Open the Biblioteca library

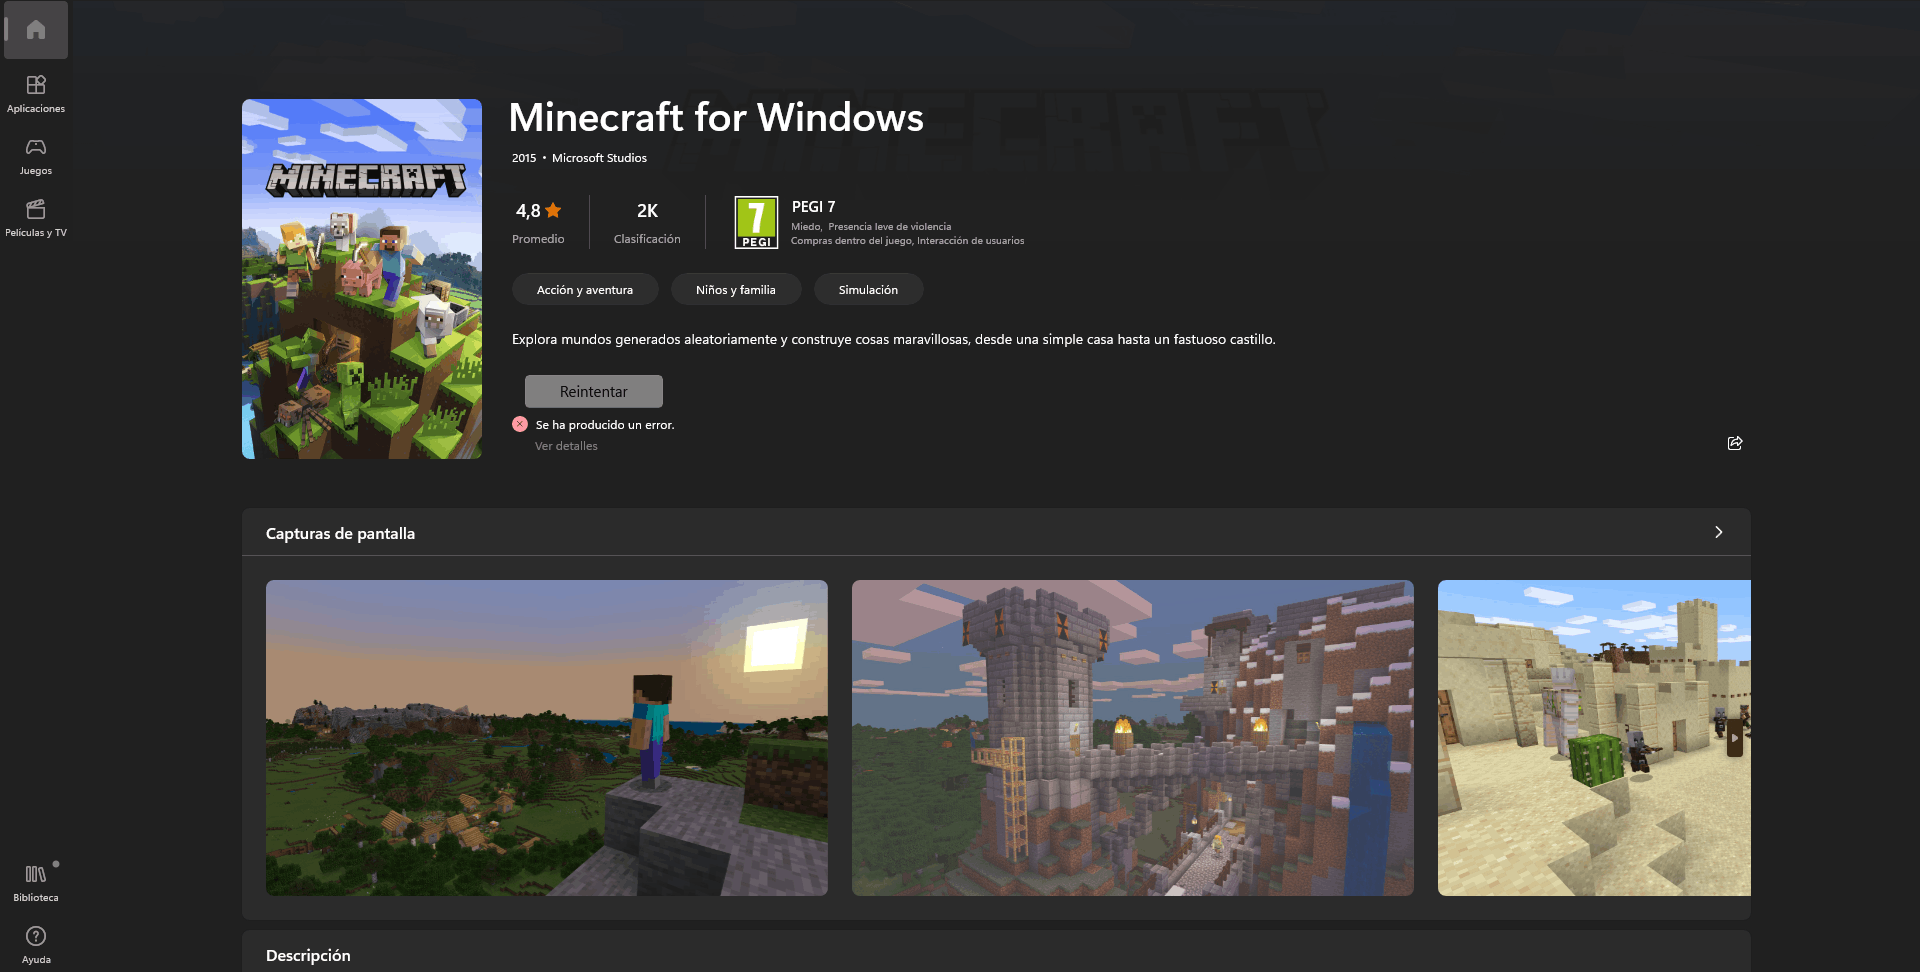pos(36,883)
